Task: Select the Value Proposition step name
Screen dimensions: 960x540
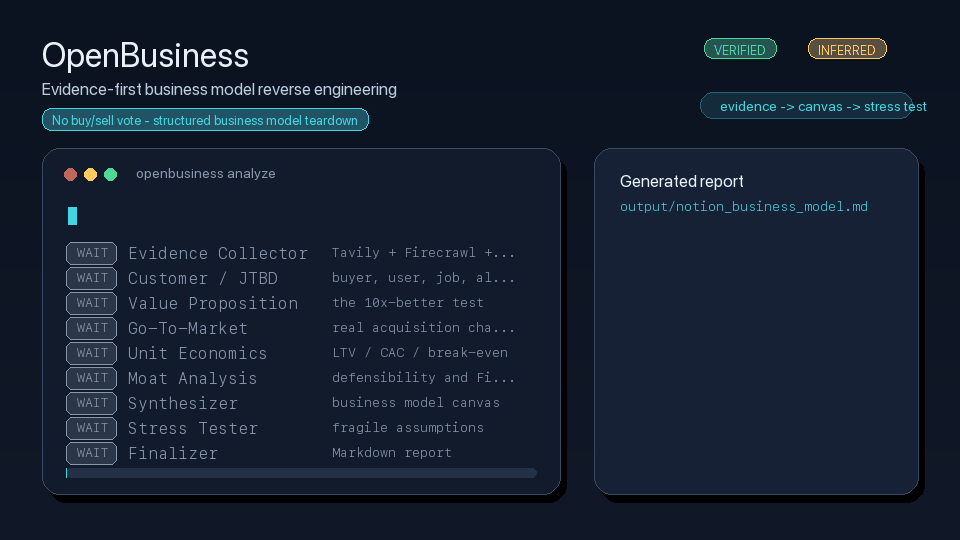Action: pos(213,304)
